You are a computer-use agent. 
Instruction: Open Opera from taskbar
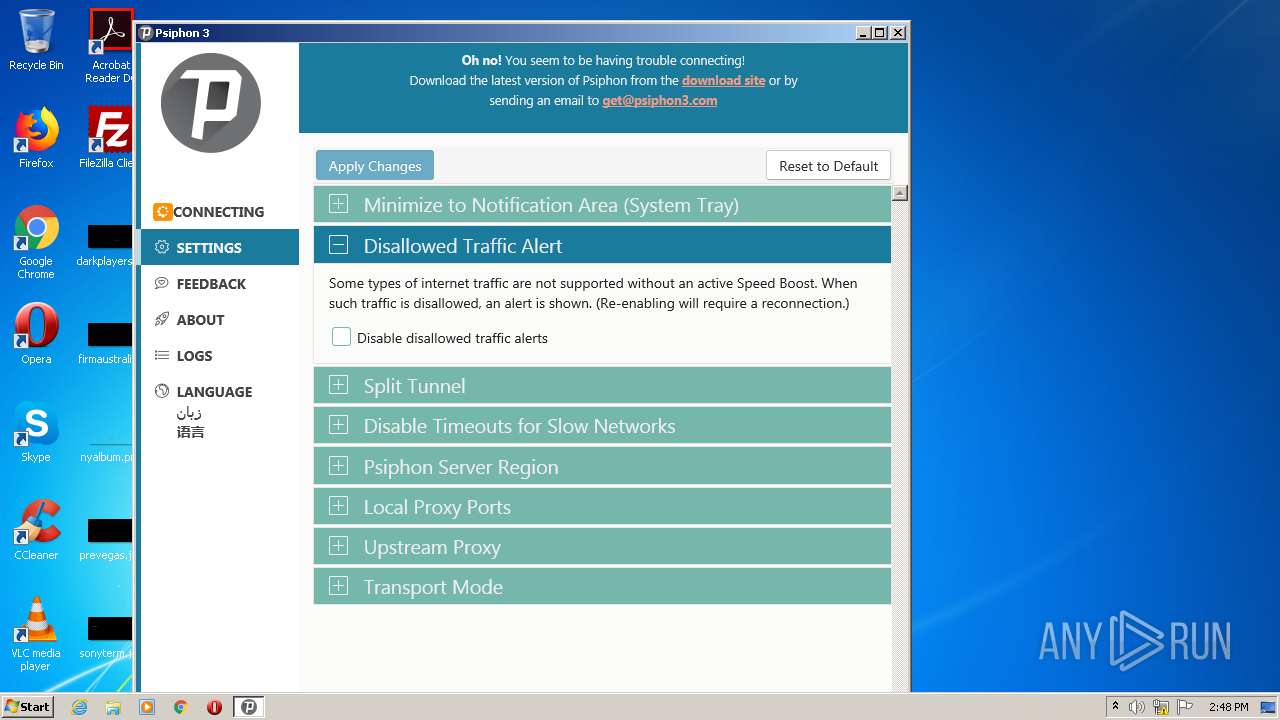click(x=214, y=707)
